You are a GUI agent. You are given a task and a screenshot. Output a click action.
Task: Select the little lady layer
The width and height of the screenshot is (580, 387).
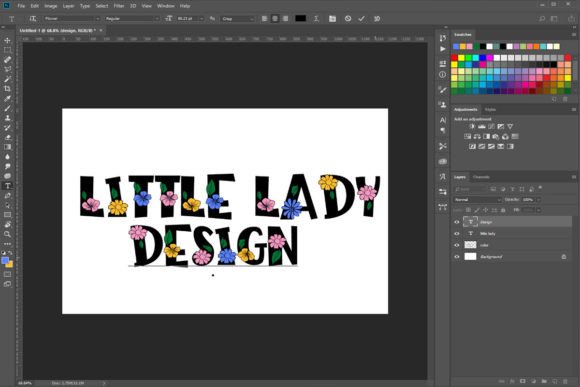(513, 233)
